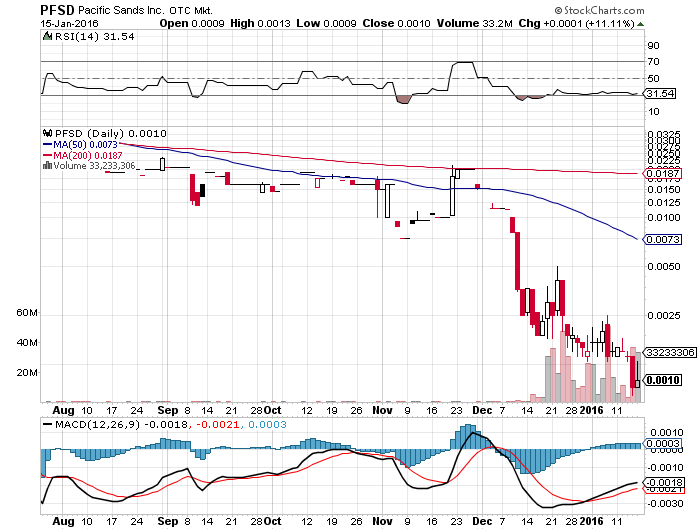Screen dimensions: 700x530
Task: Click the OTC Mkt. exchange label
Action: click(191, 10)
